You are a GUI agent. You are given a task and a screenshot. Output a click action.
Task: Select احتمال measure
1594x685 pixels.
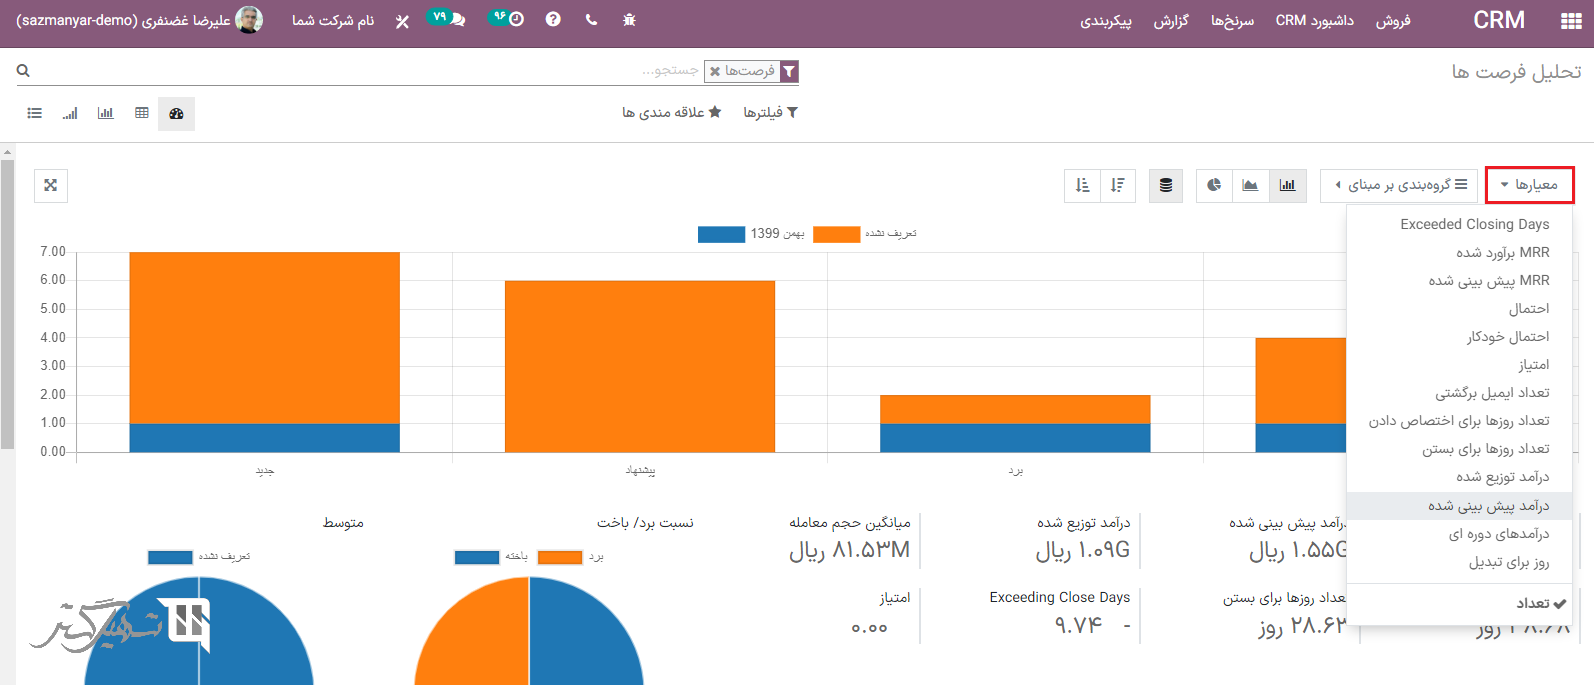tap(1460, 308)
